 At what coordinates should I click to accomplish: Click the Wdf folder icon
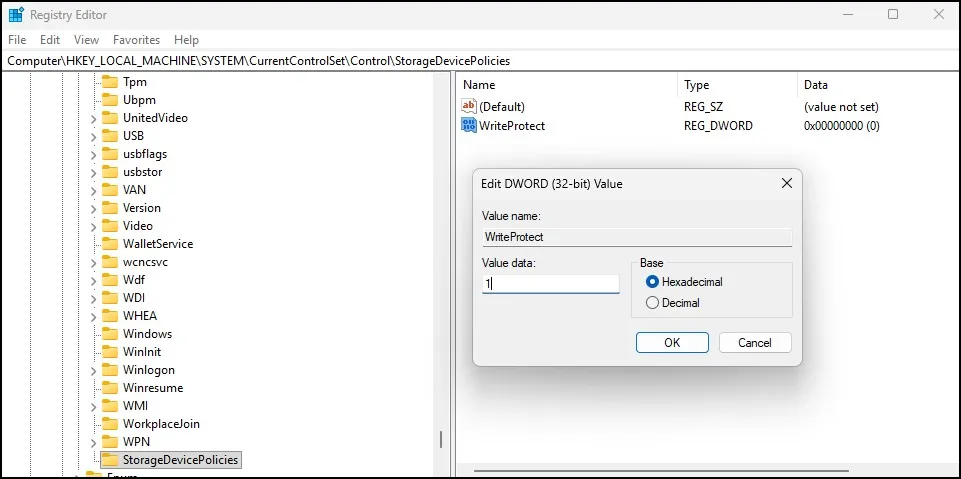[x=110, y=279]
